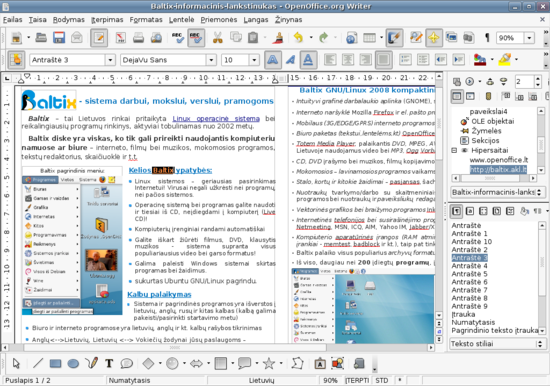Viewport: 550px width, 386px height.
Task: Click the Navigator page number field
Action: tap(524, 82)
